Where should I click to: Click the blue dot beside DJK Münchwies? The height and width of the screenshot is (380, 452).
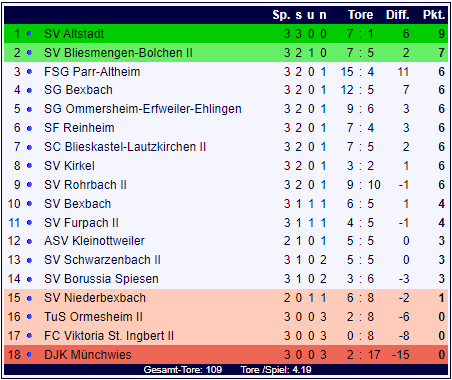pos(29,355)
